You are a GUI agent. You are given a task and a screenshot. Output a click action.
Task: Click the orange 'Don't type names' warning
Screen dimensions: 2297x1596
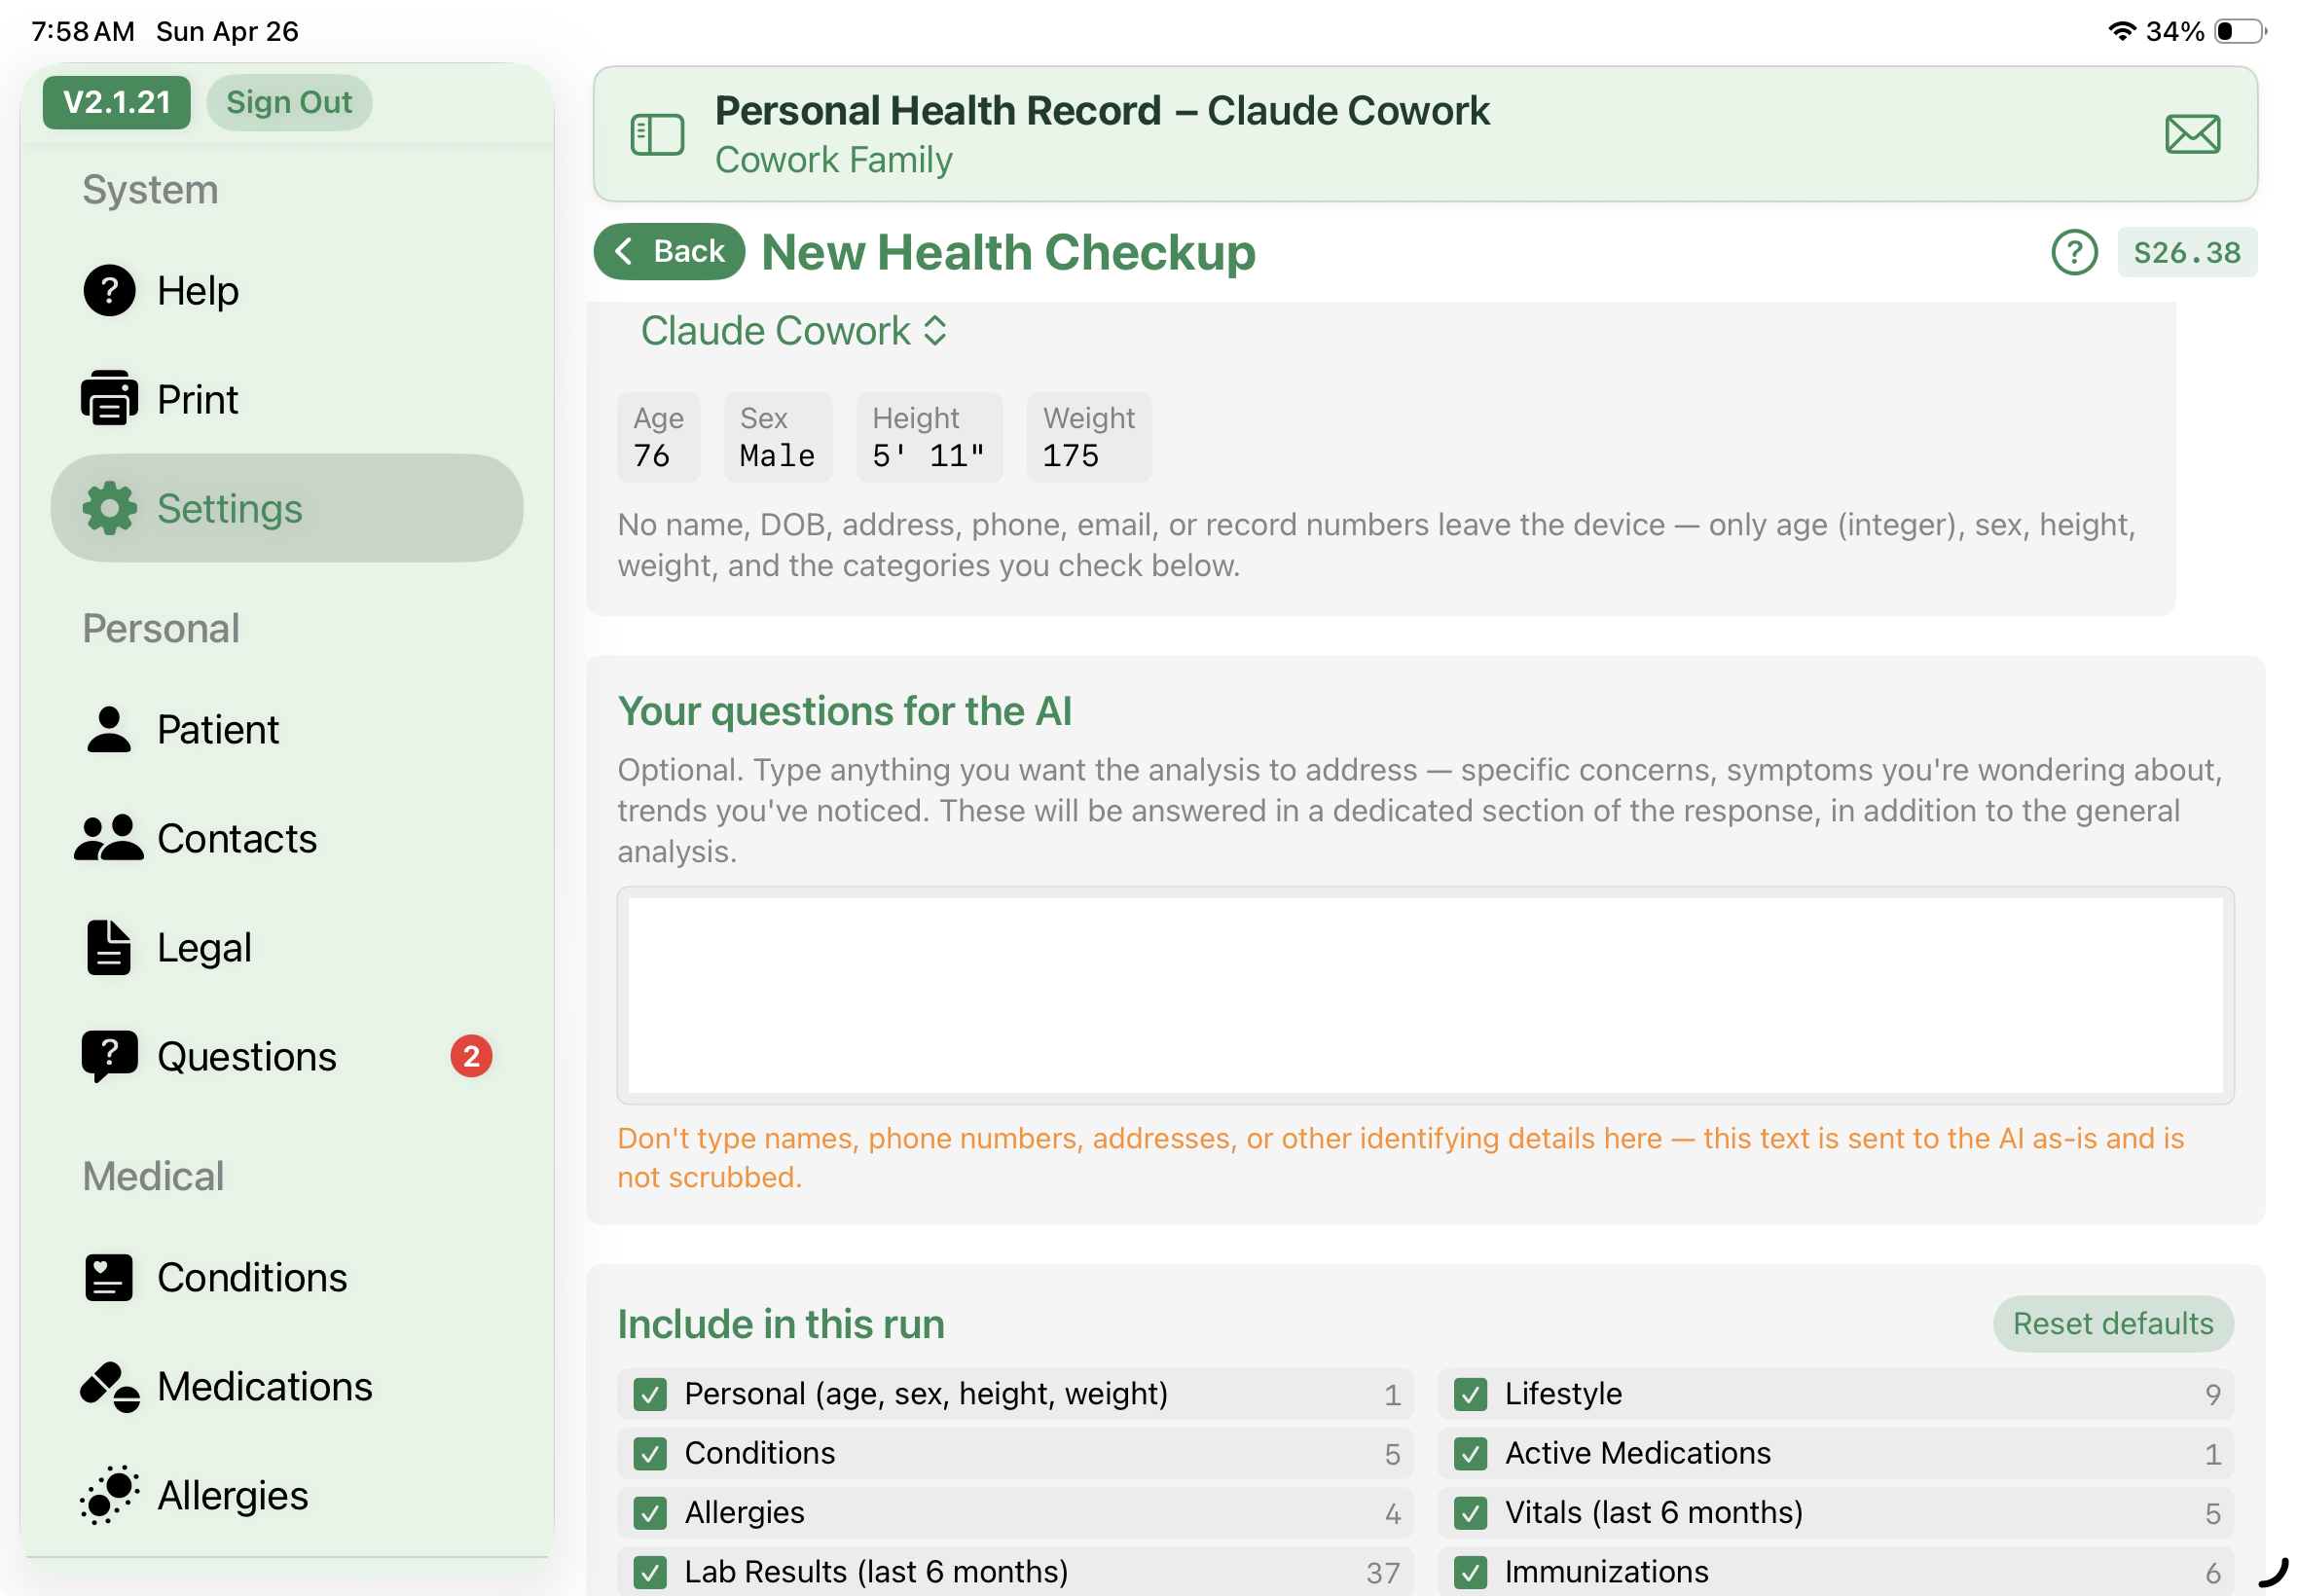point(1400,1157)
